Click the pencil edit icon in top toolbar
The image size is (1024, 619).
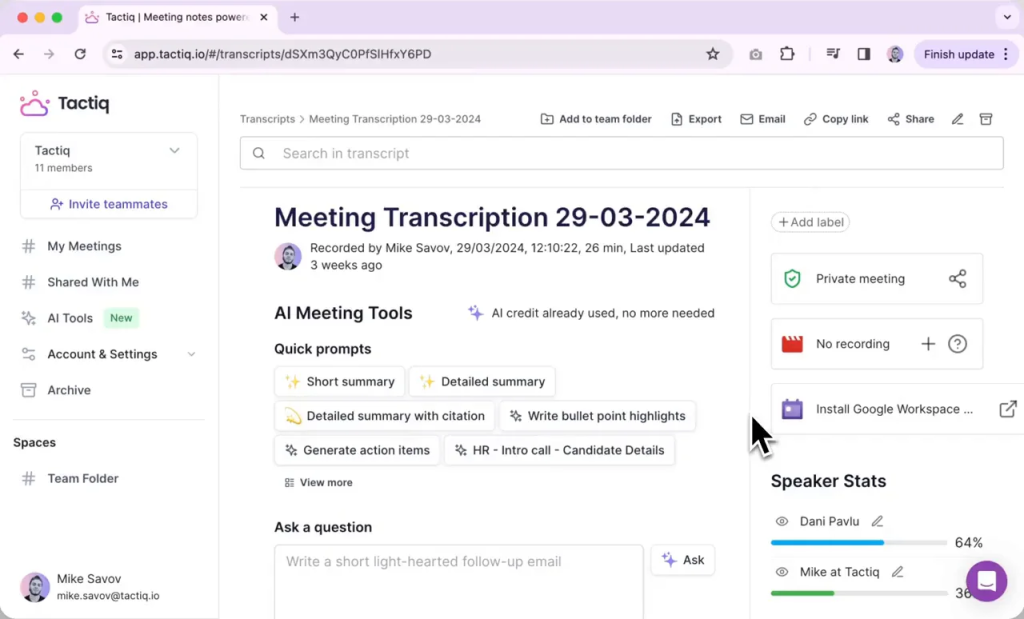[957, 119]
